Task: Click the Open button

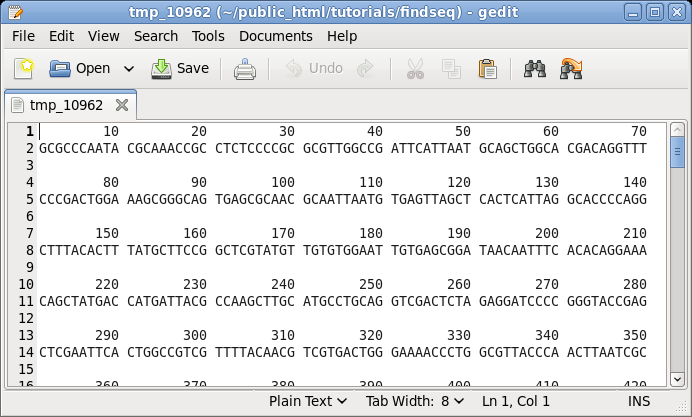Action: pos(80,69)
